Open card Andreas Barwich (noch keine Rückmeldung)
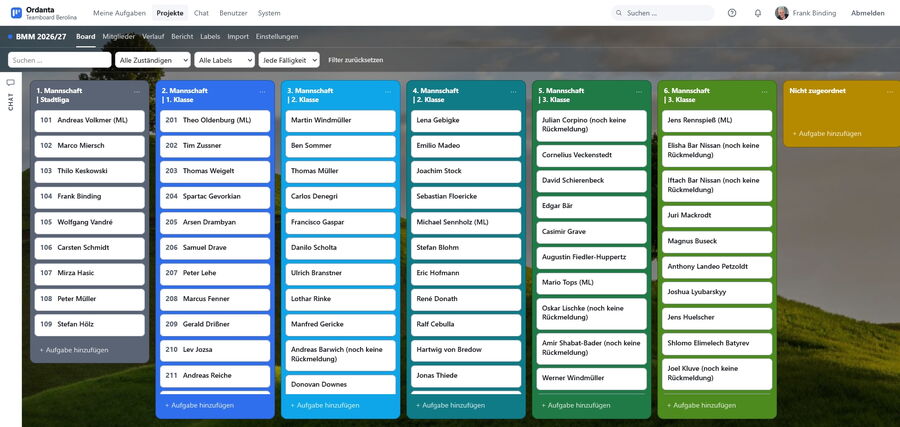 click(x=340, y=355)
